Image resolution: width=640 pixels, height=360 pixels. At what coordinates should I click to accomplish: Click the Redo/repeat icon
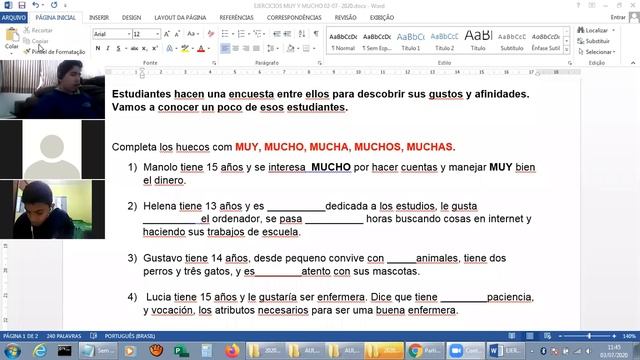(54, 5)
